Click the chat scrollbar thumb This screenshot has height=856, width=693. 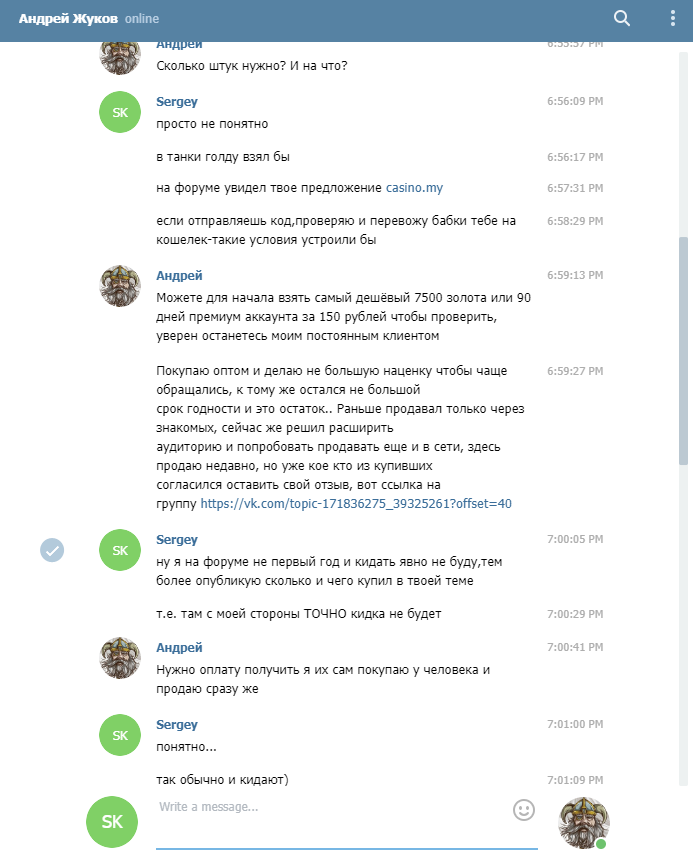(x=683, y=350)
